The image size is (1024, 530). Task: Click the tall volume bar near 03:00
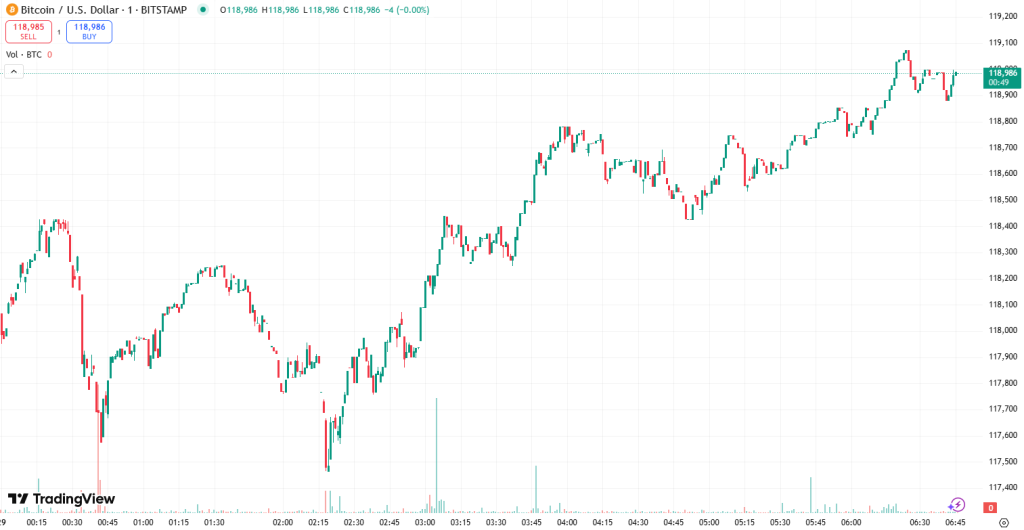436,450
